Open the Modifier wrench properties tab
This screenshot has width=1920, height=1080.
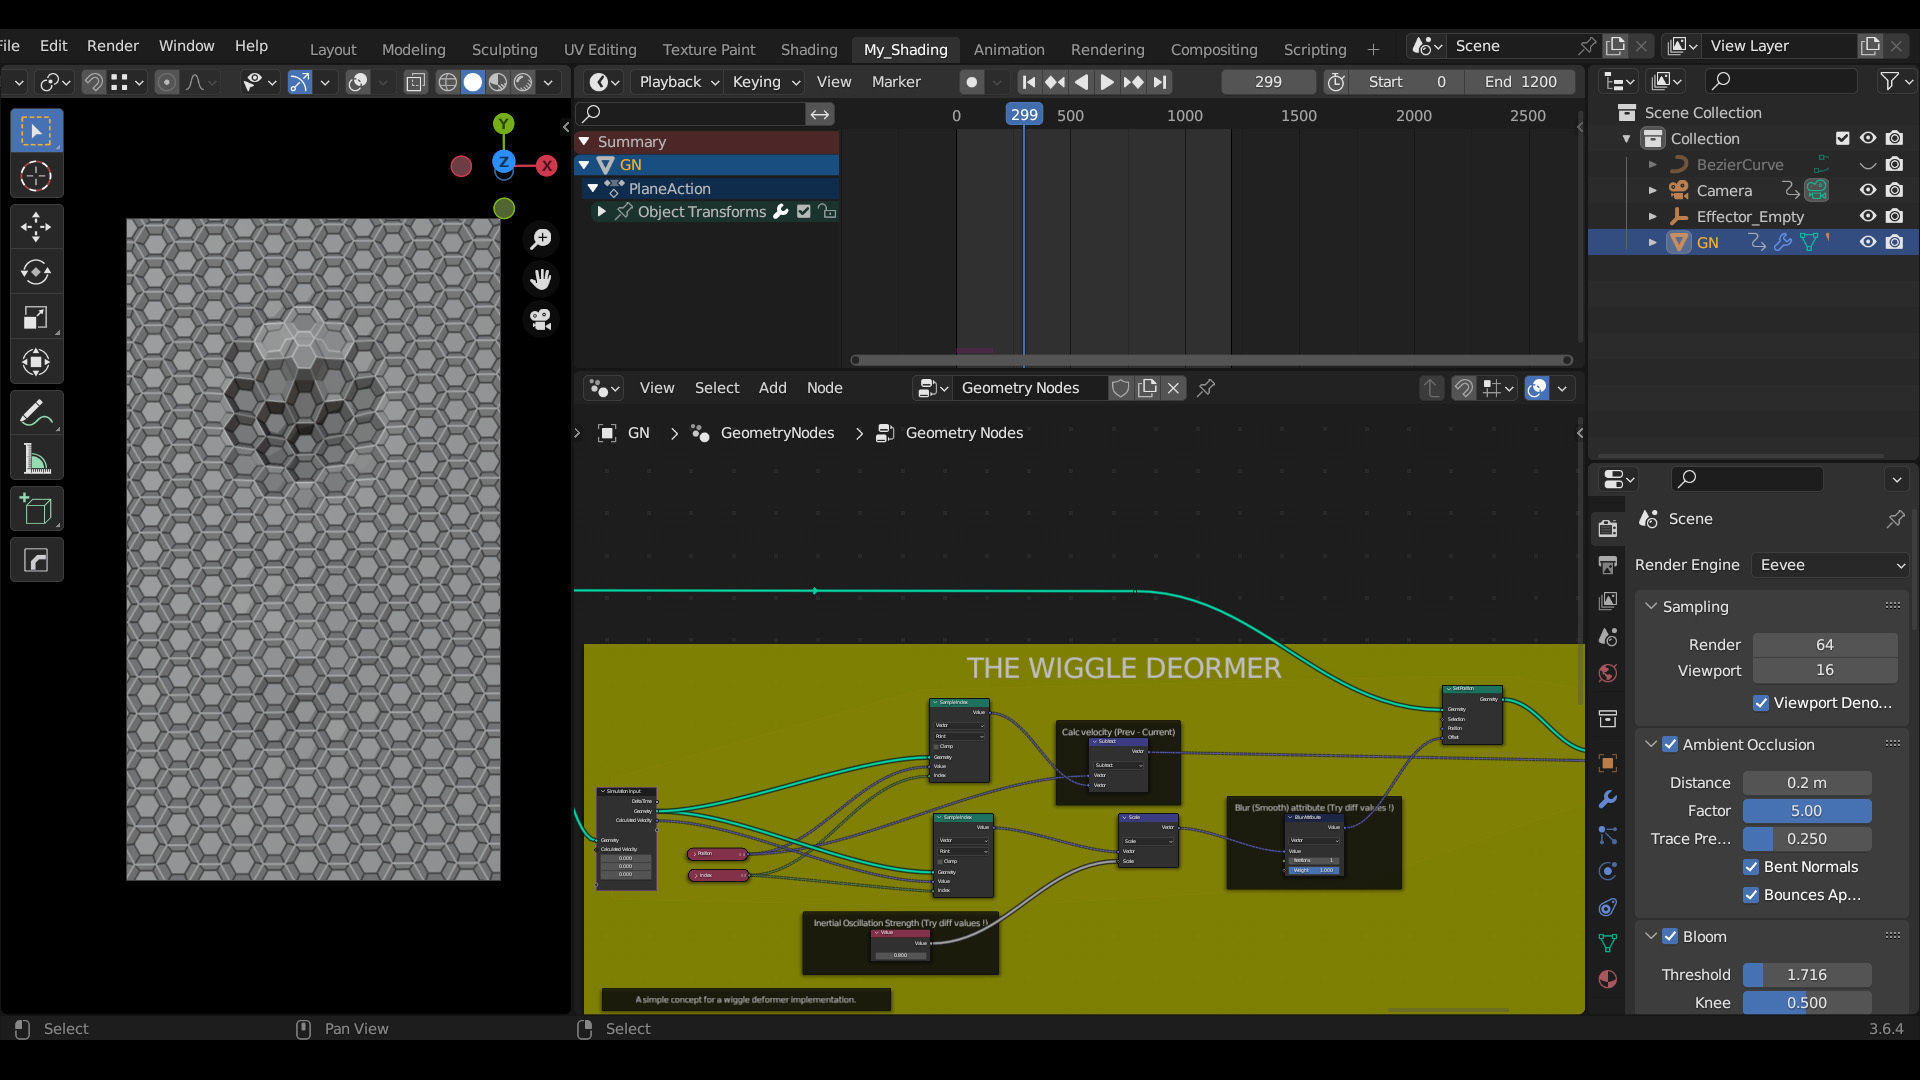click(1608, 799)
